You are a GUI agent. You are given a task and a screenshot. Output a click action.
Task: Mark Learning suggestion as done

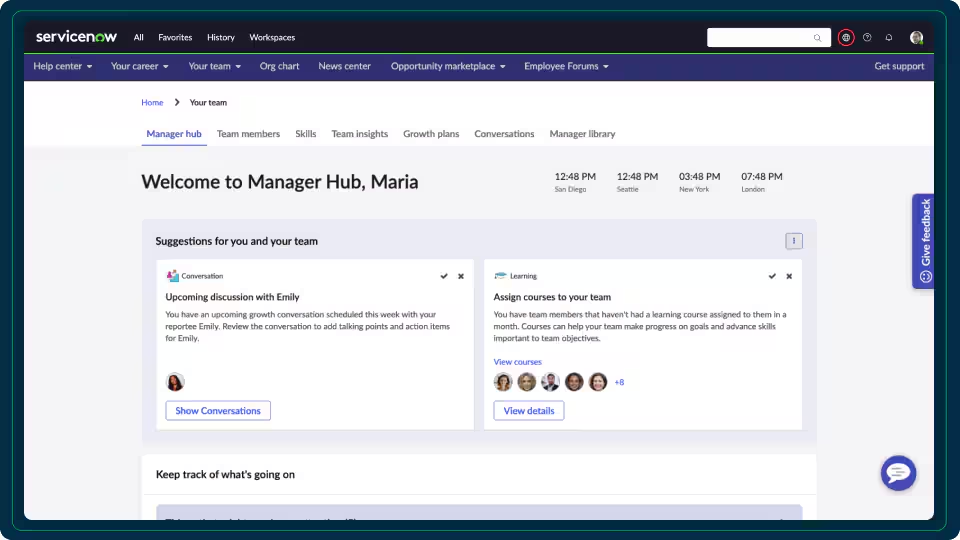pyautogui.click(x=772, y=276)
